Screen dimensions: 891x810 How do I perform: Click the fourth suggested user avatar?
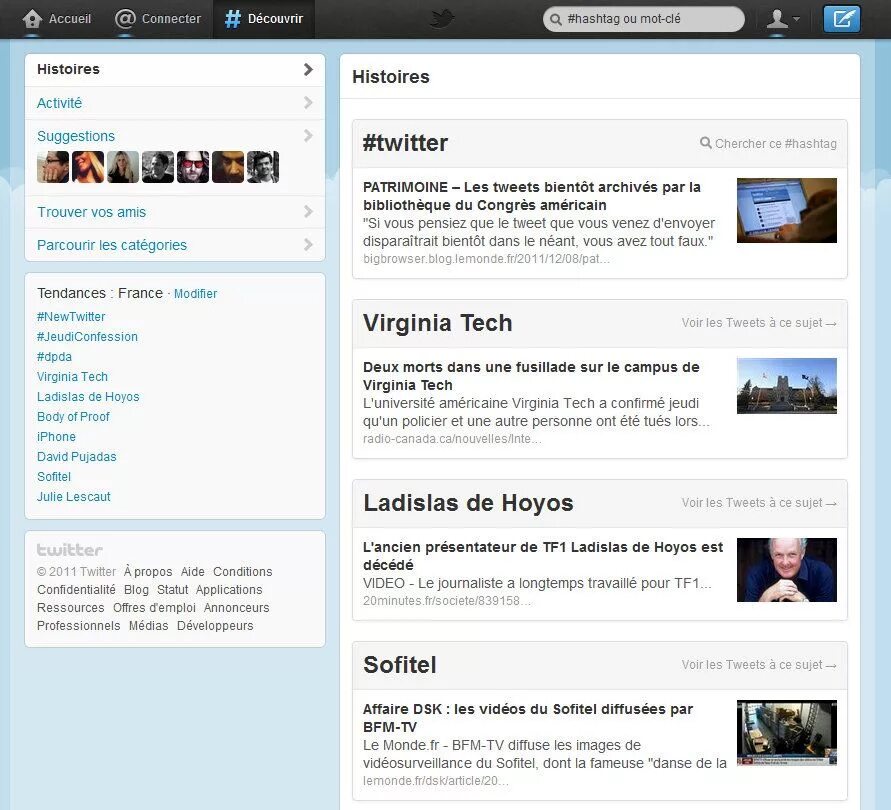coord(158,167)
